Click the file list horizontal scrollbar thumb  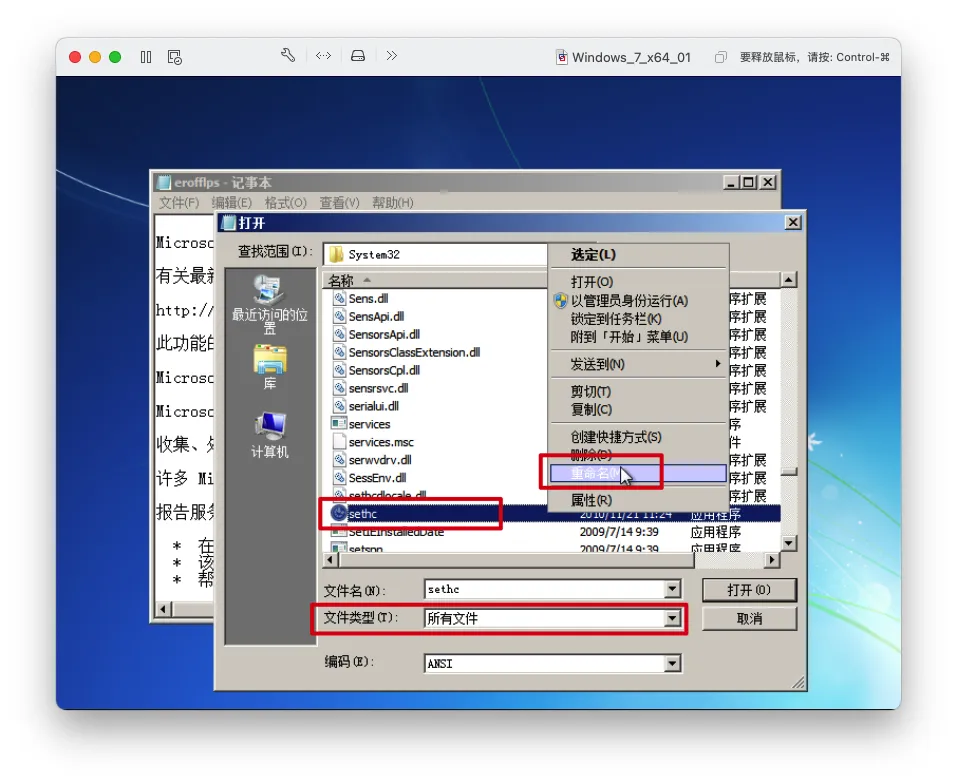point(516,559)
